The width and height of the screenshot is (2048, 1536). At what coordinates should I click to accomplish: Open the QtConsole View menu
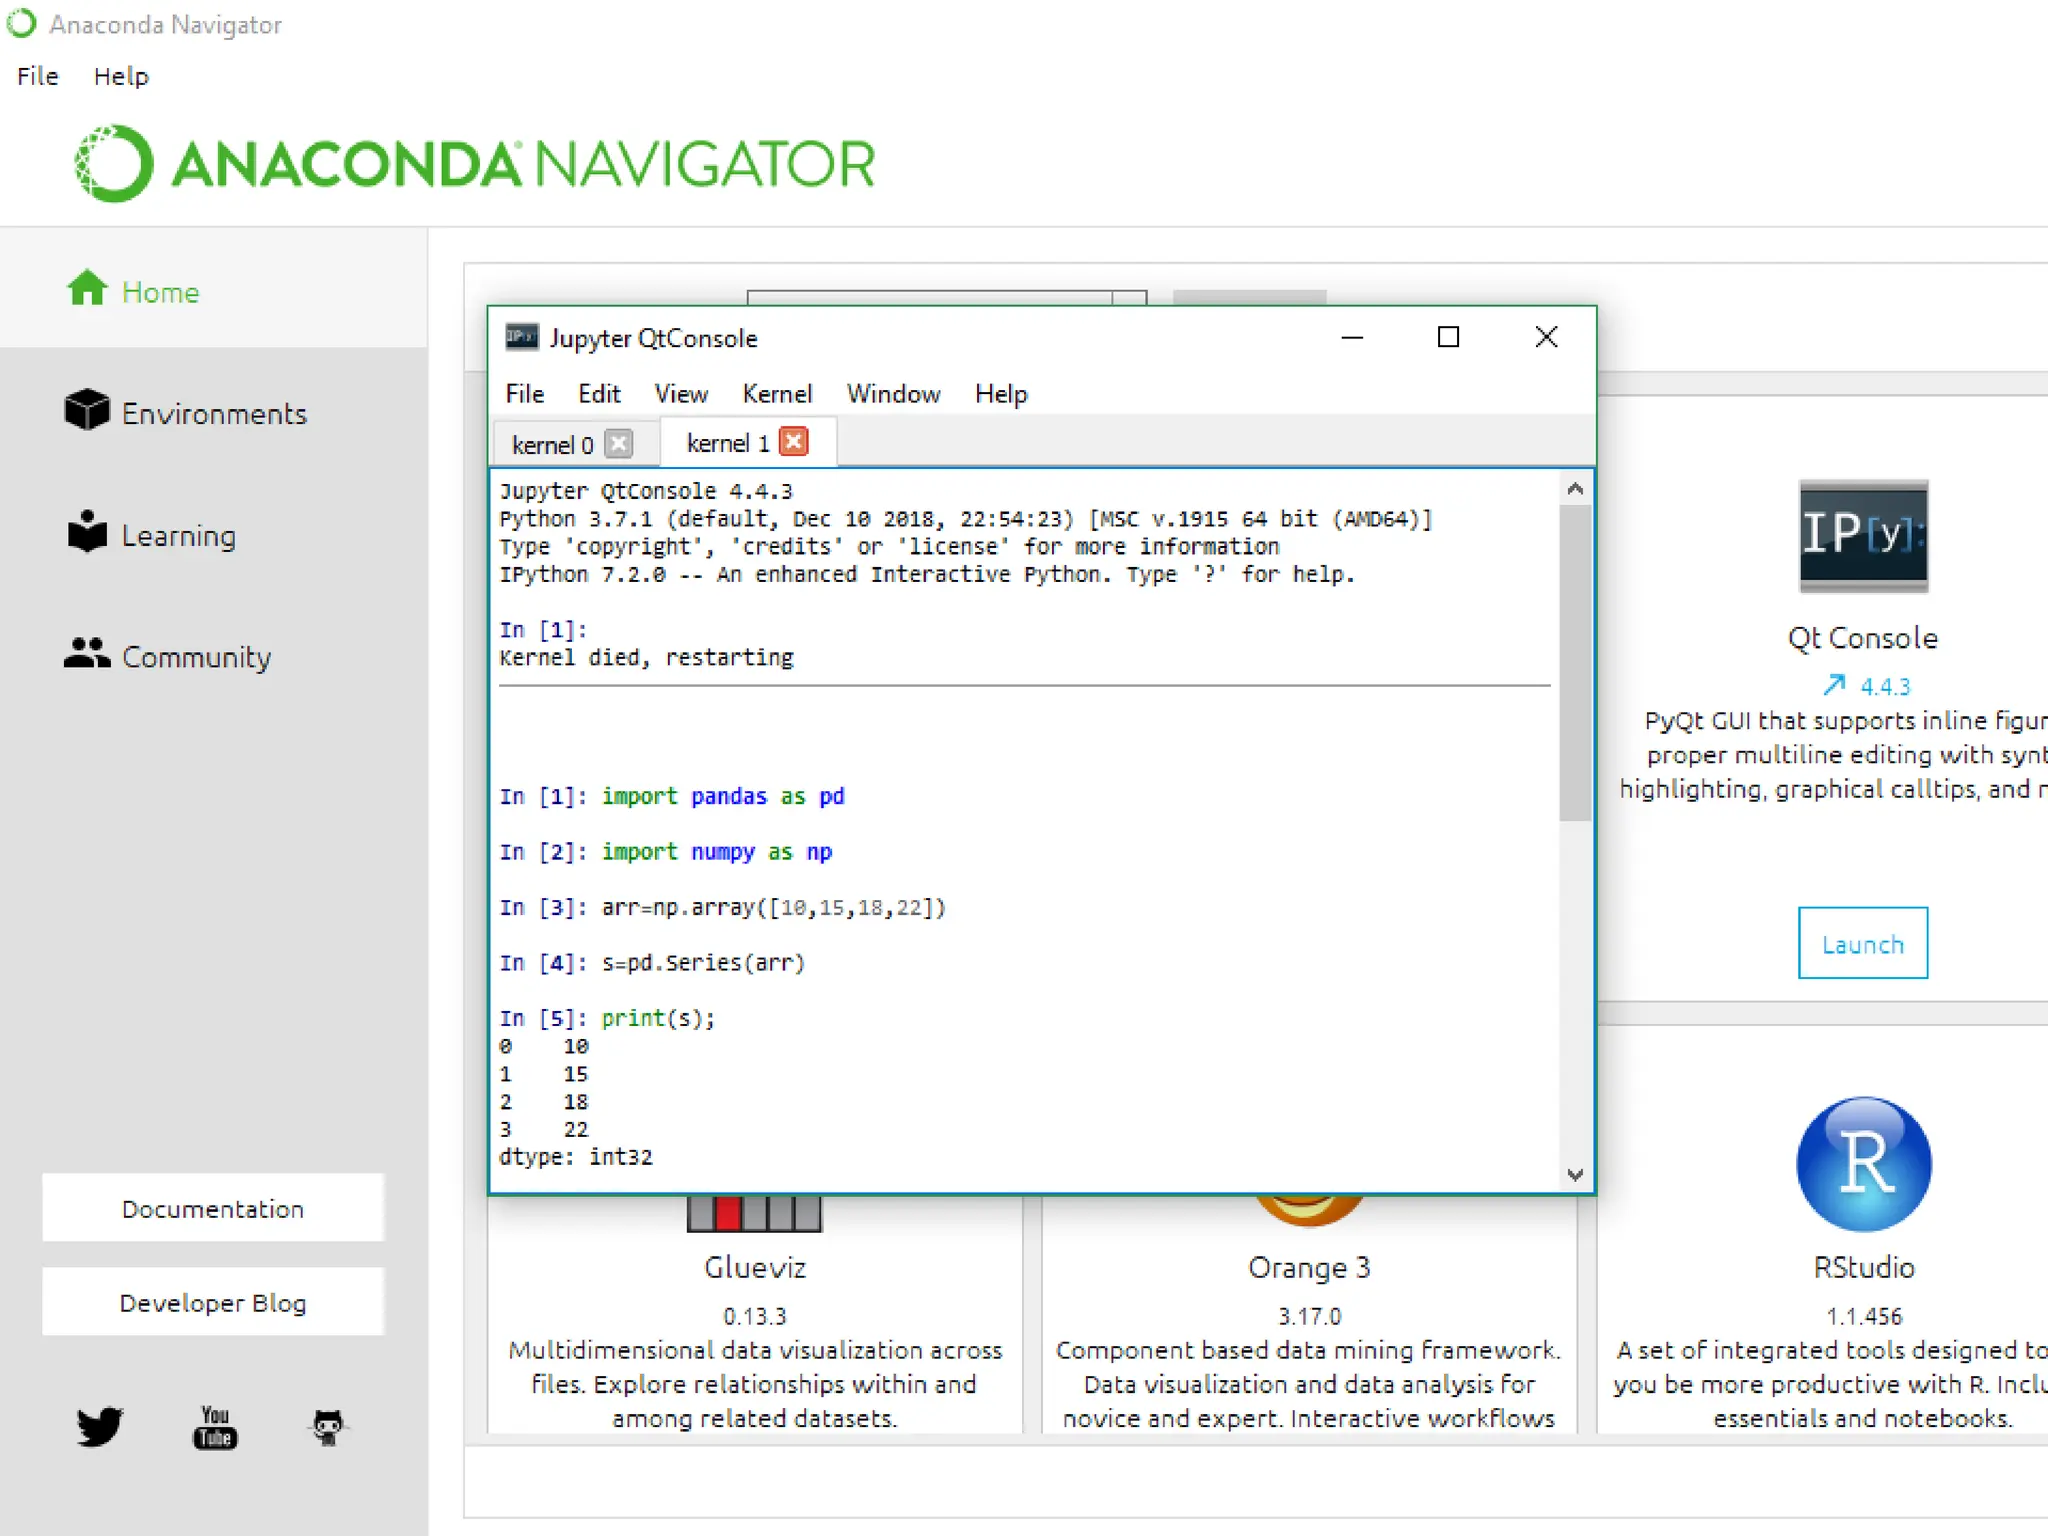coord(681,394)
